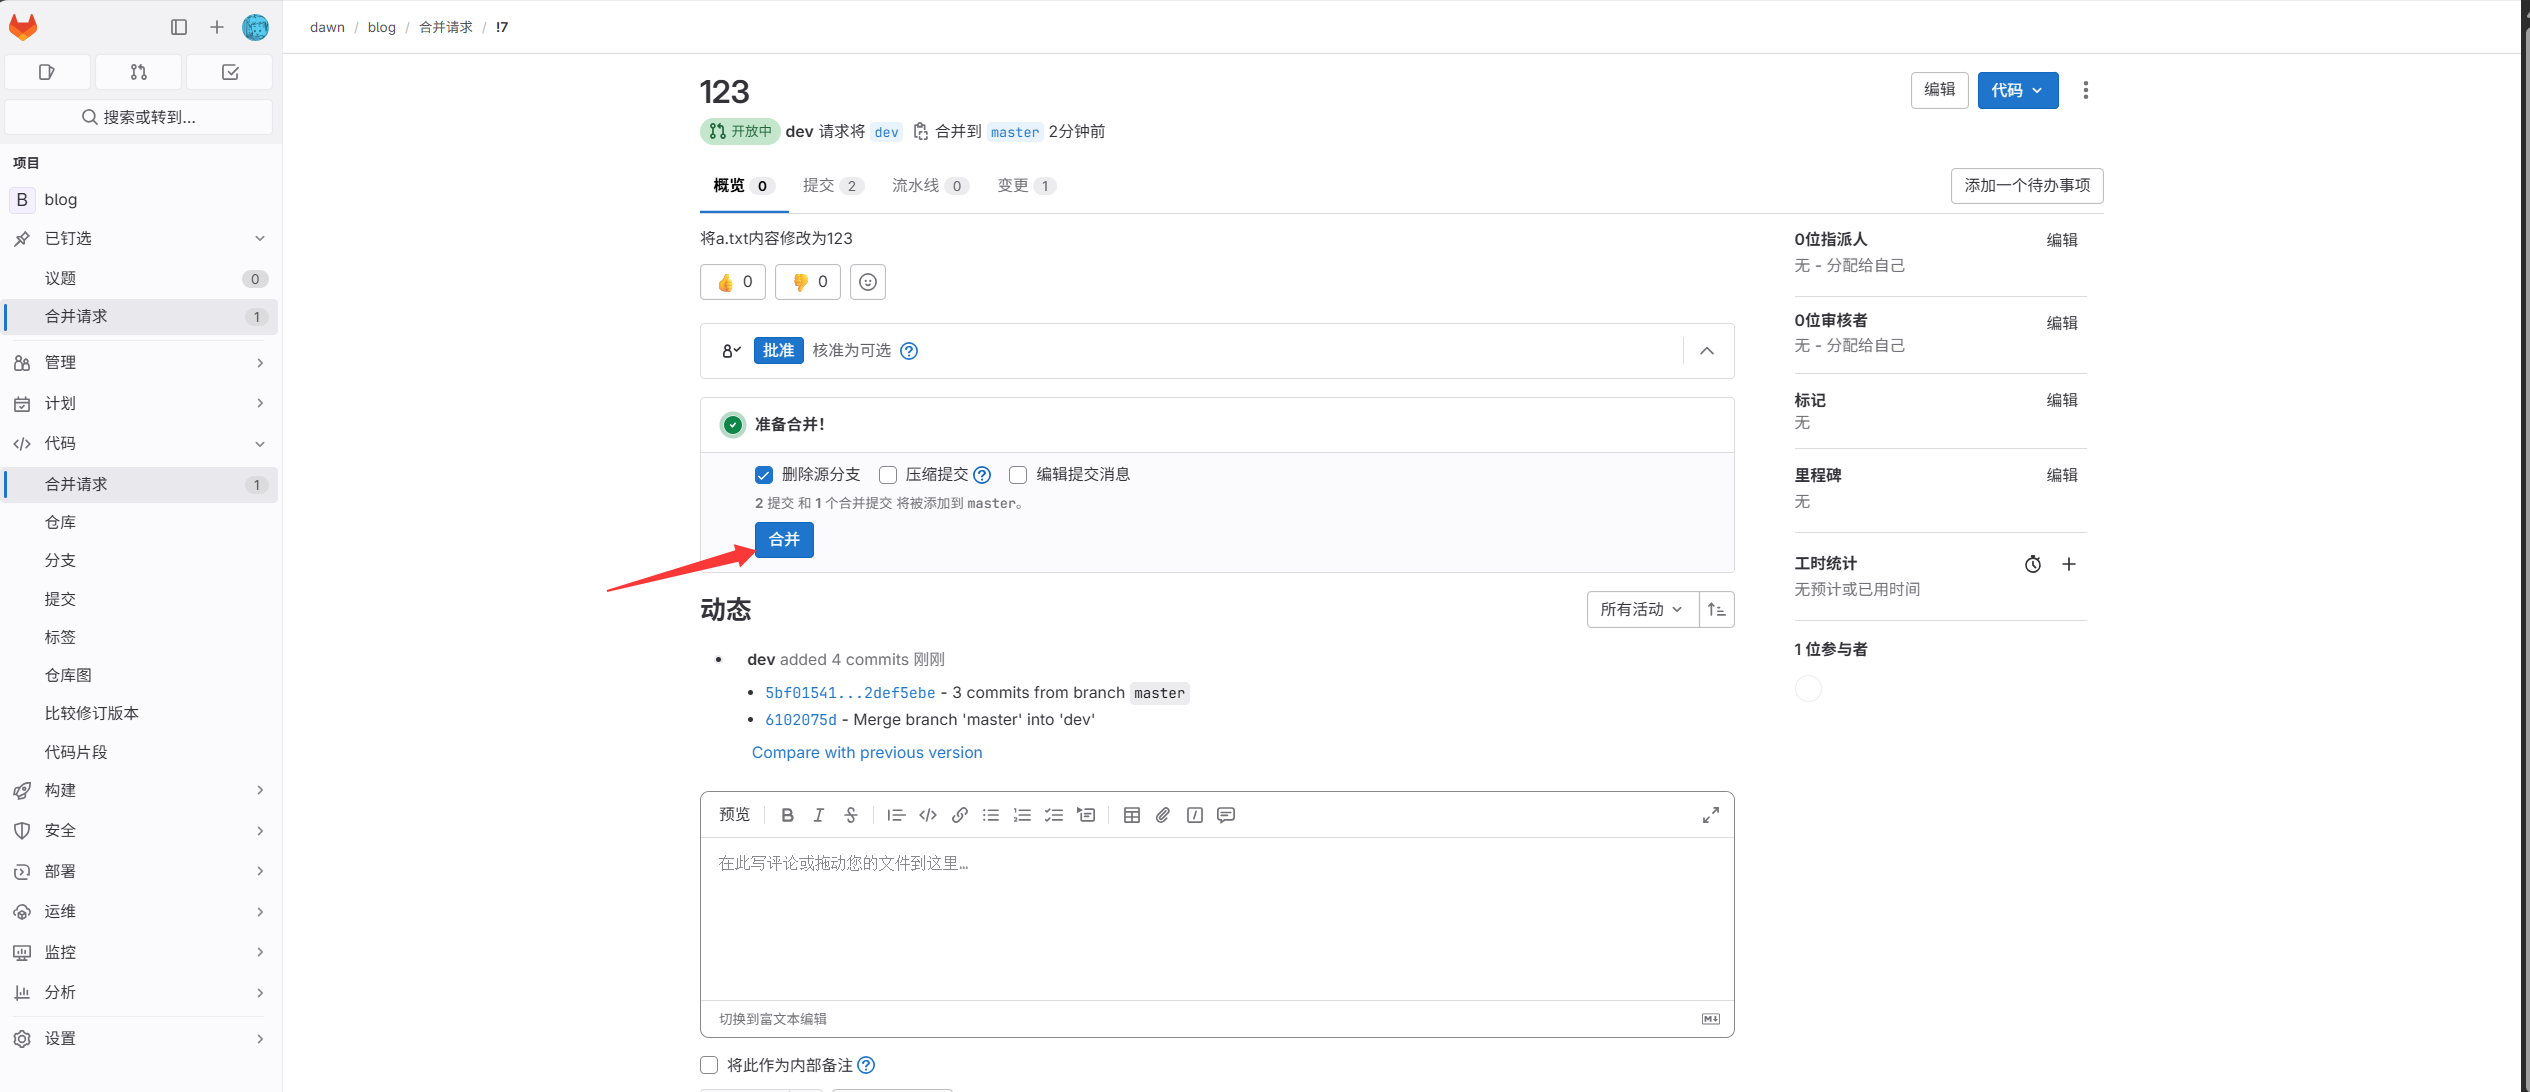Enable the squash commits checkbox

tap(888, 475)
